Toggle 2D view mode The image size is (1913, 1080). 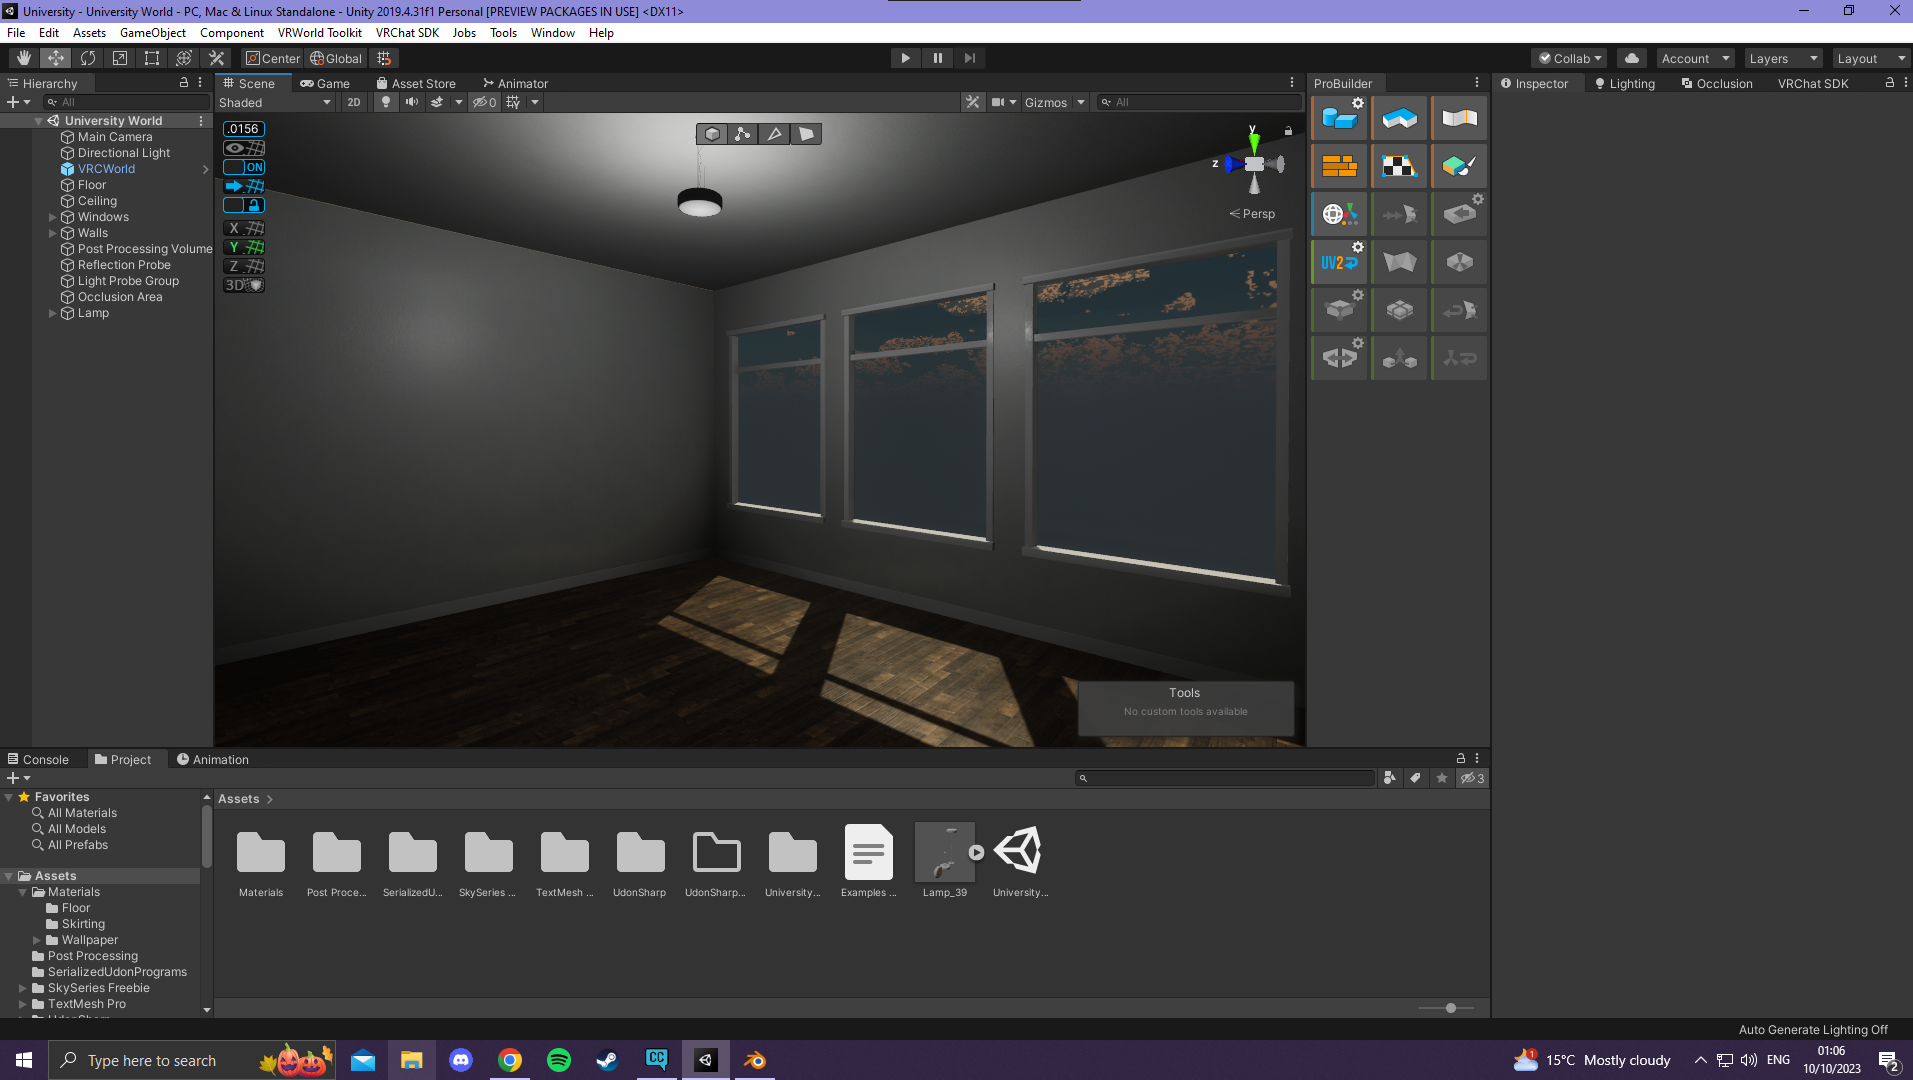click(x=354, y=102)
